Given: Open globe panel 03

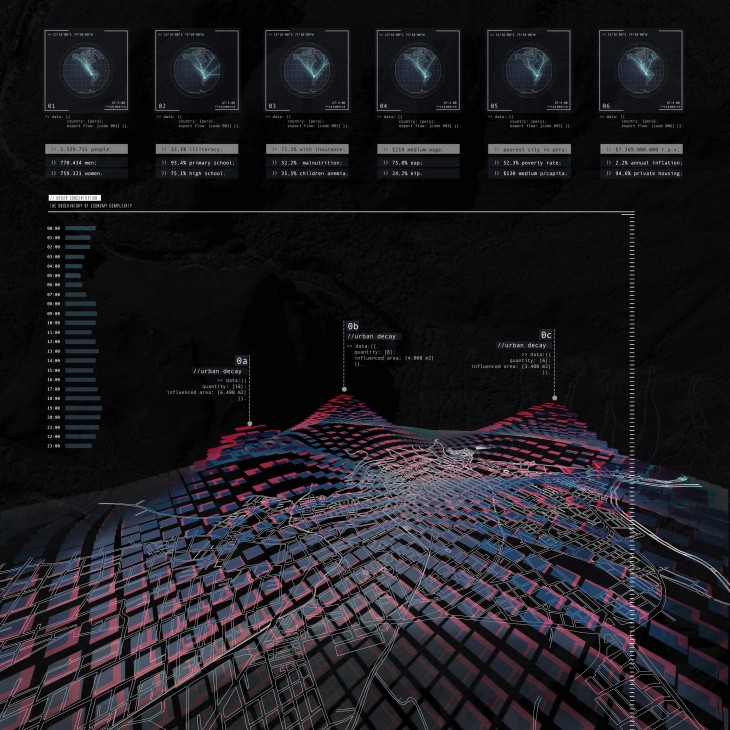Looking at the screenshot, I should point(307,70).
